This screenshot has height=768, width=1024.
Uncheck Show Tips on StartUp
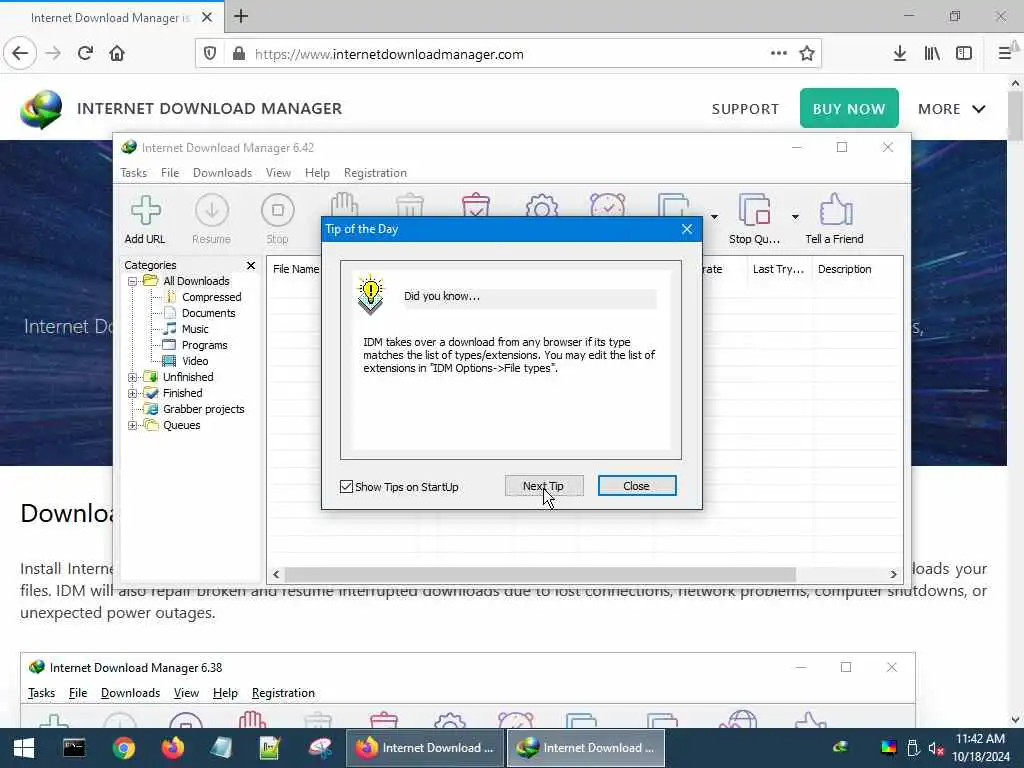(347, 487)
